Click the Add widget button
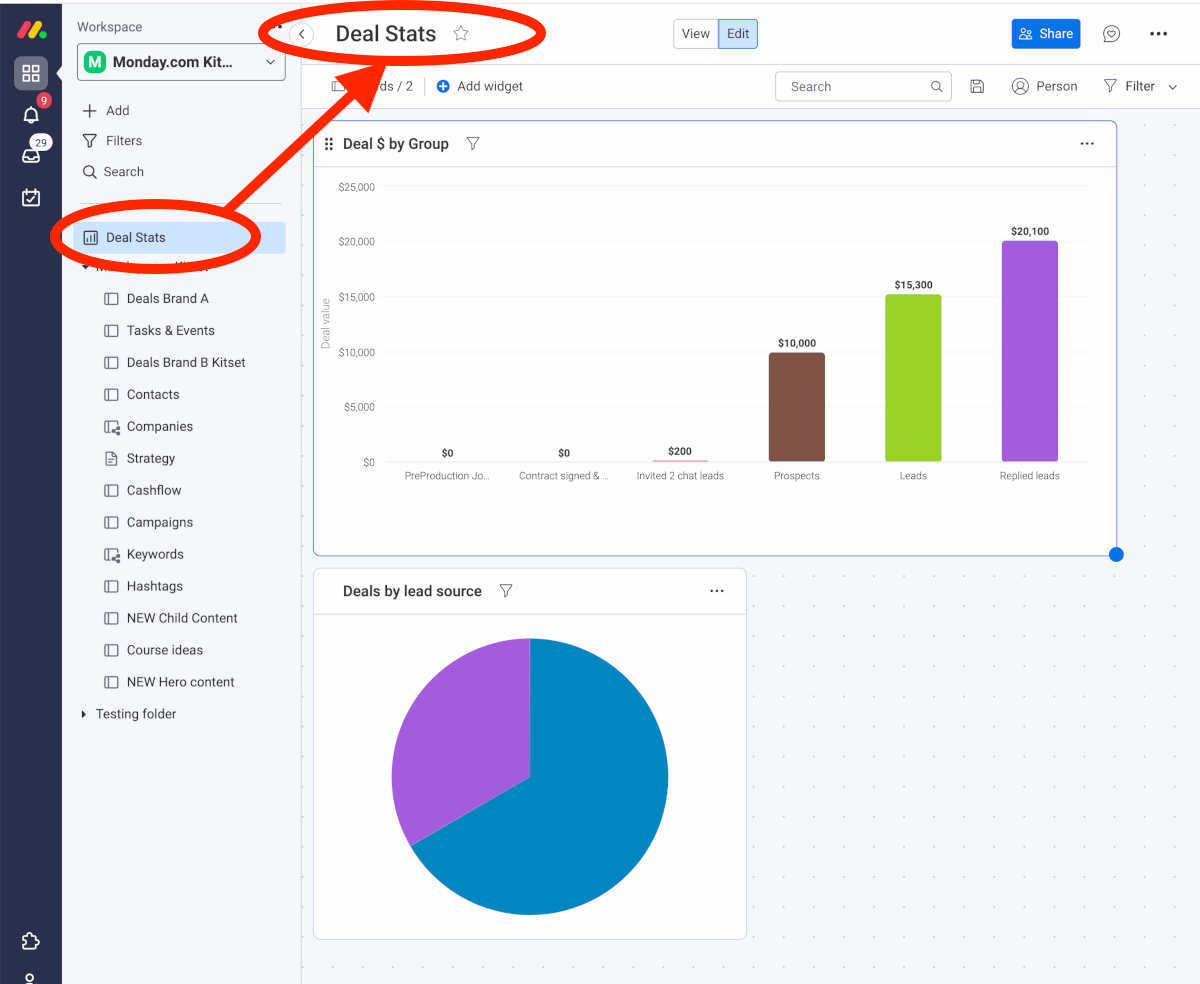Viewport: 1200px width, 984px height. (x=480, y=87)
